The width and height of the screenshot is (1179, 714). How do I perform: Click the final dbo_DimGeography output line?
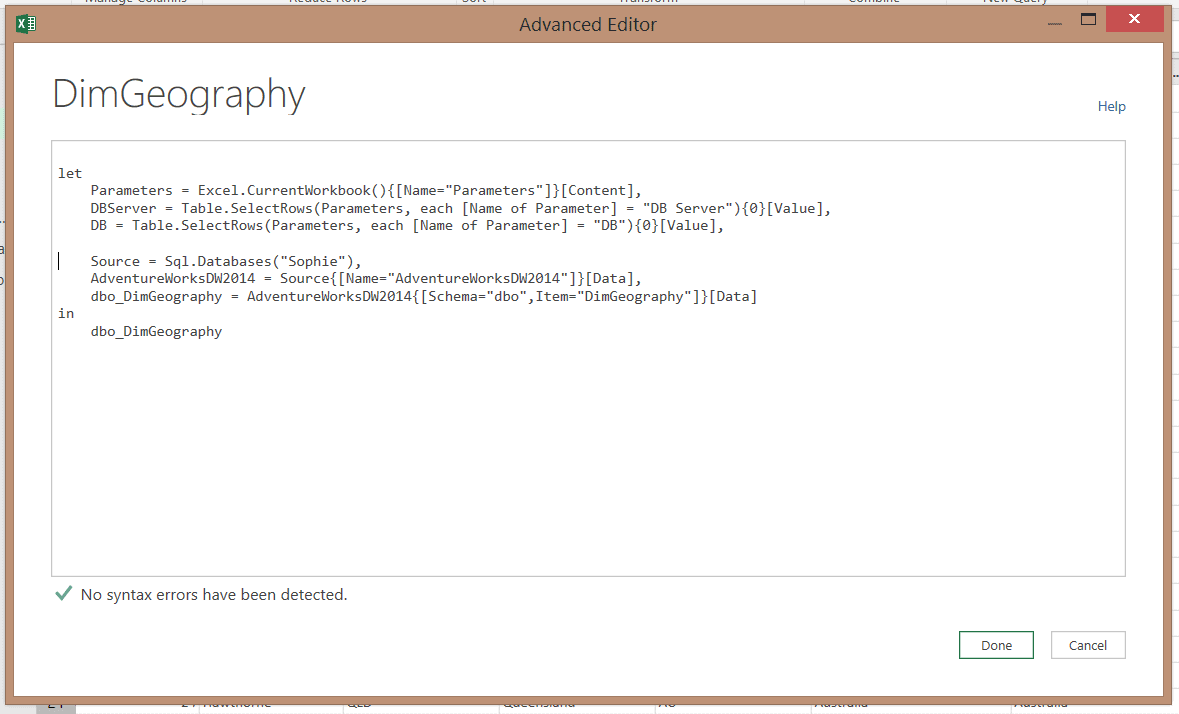click(x=156, y=331)
